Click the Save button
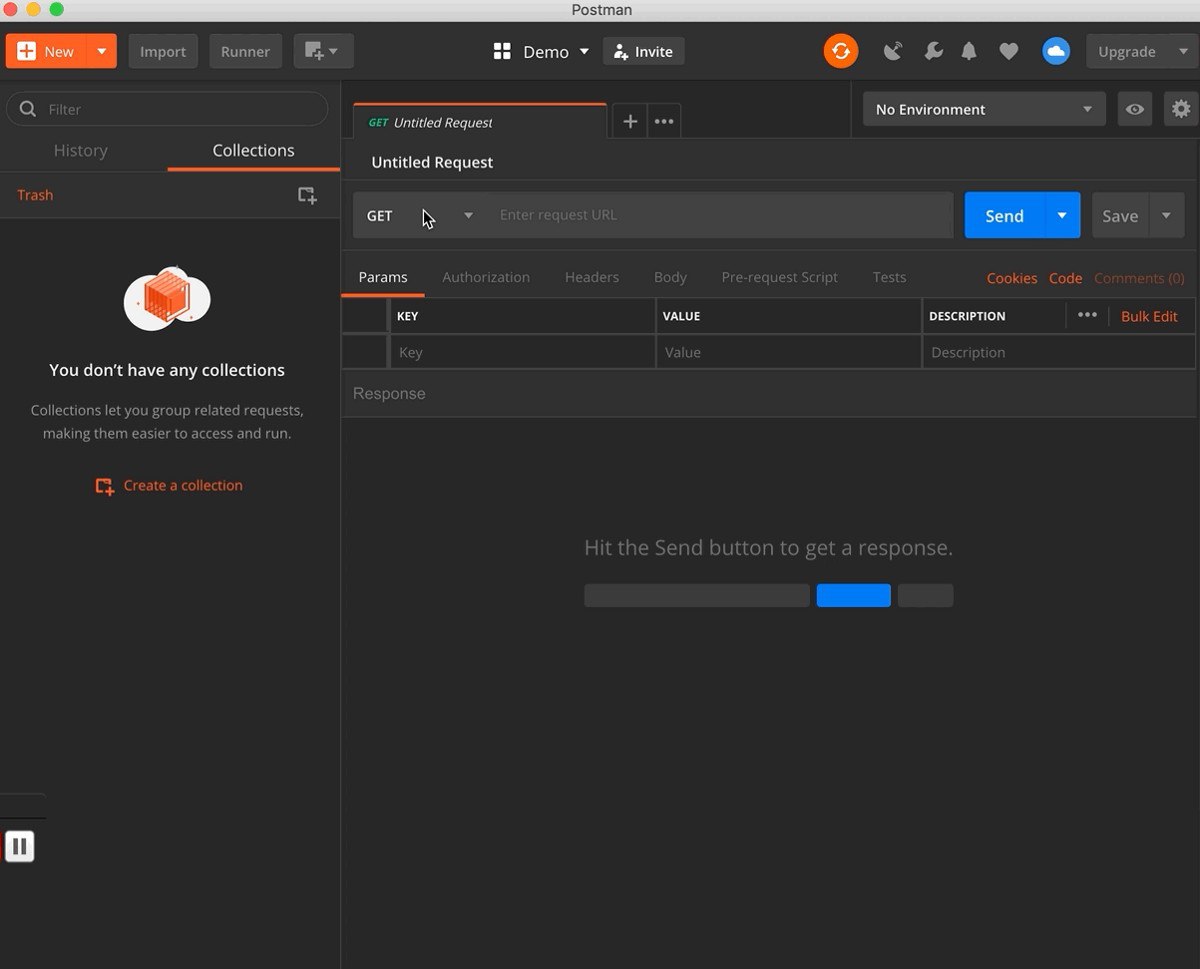Screen dimensions: 1200x969 click(x=1120, y=215)
